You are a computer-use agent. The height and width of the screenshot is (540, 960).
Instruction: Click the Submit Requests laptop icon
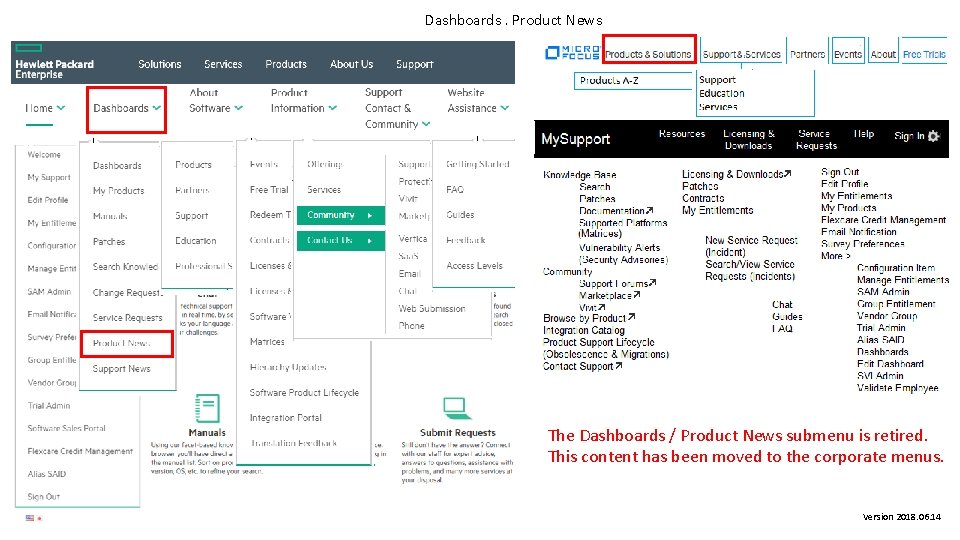click(x=456, y=408)
